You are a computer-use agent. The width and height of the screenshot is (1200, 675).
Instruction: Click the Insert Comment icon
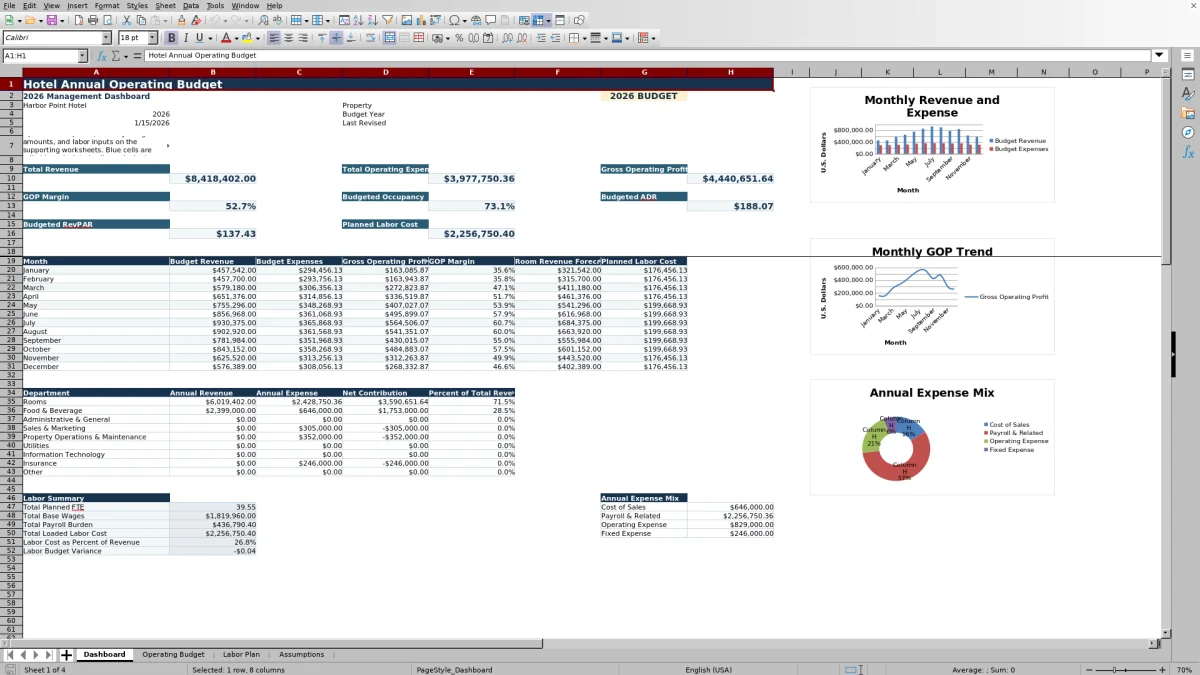491,20
